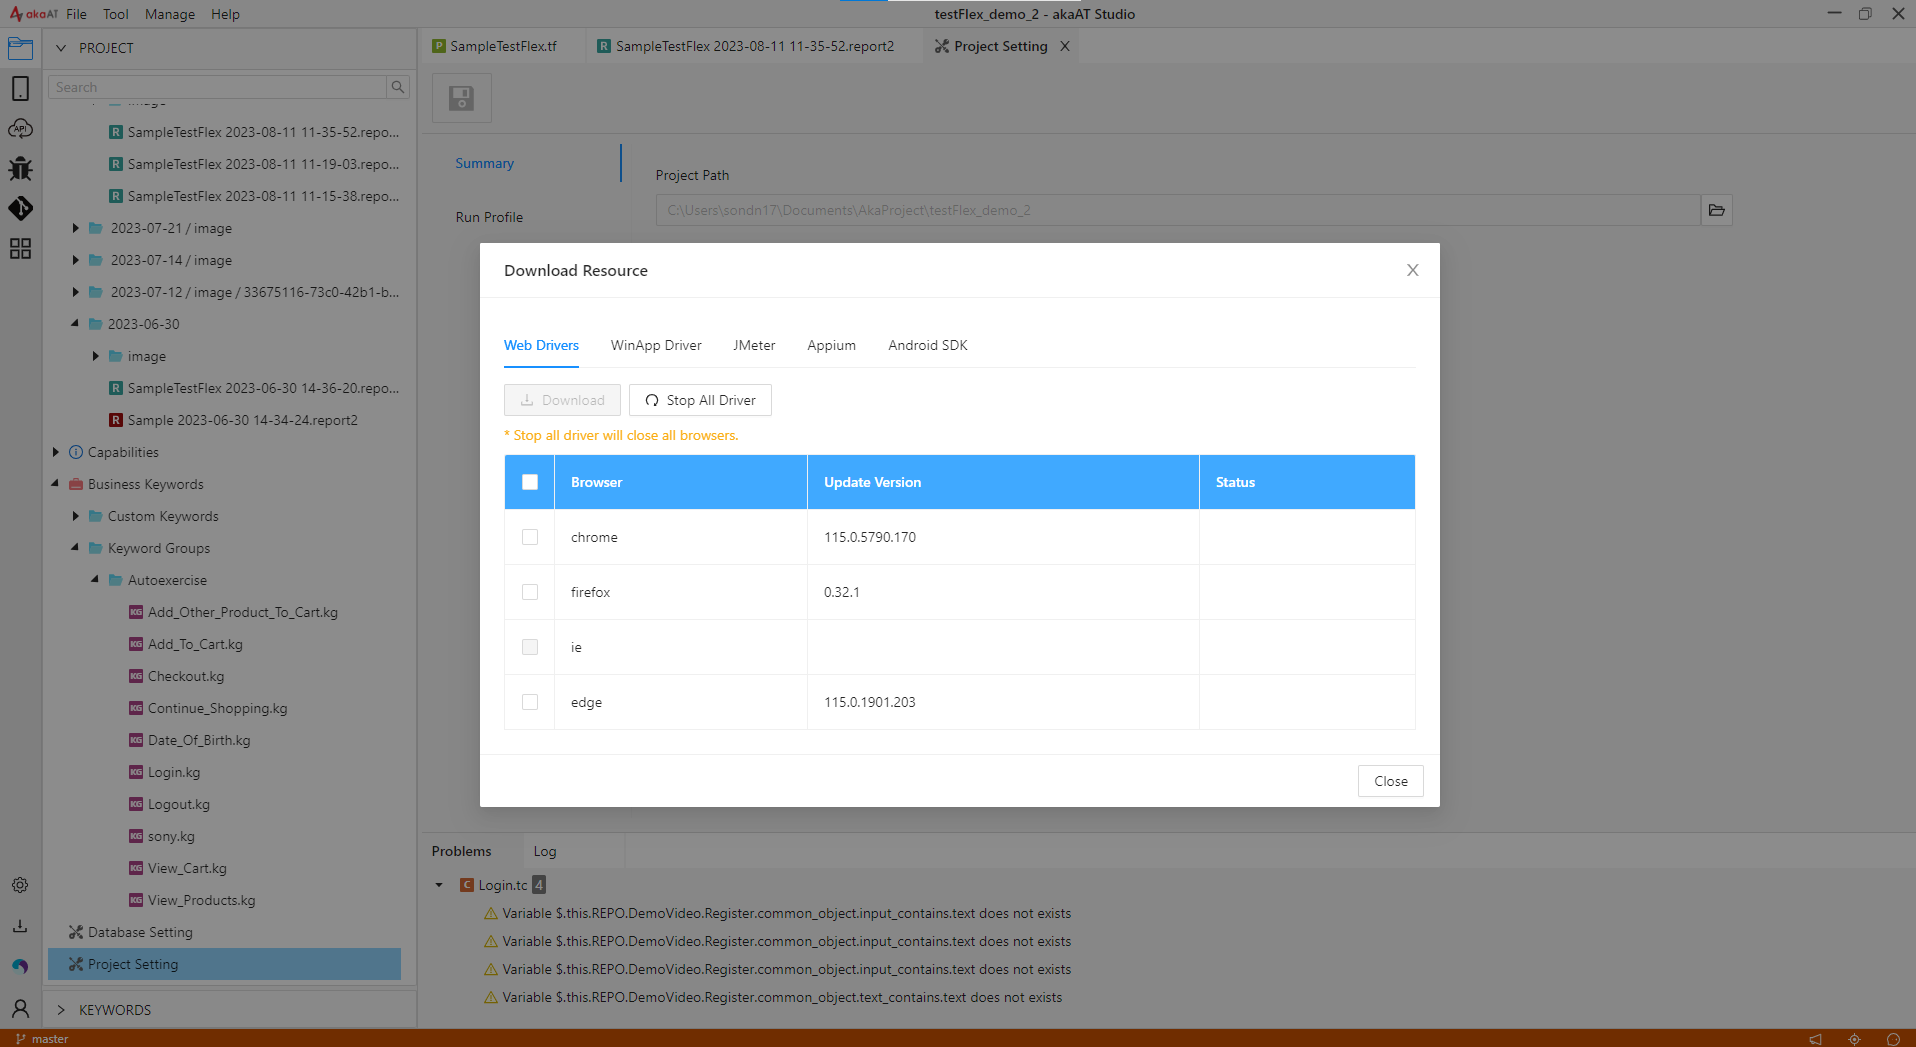Switch to the JMeter tab
The image size is (1916, 1047).
click(754, 345)
